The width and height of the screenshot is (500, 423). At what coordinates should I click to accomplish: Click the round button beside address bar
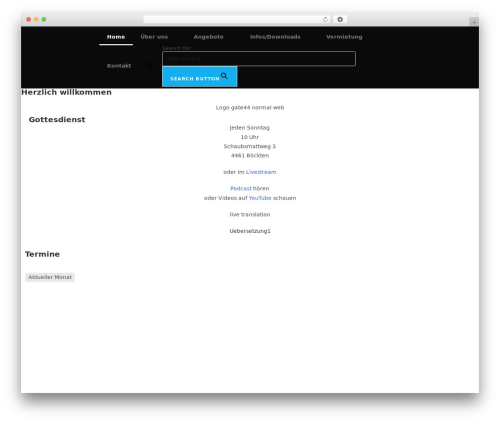pos(340,19)
